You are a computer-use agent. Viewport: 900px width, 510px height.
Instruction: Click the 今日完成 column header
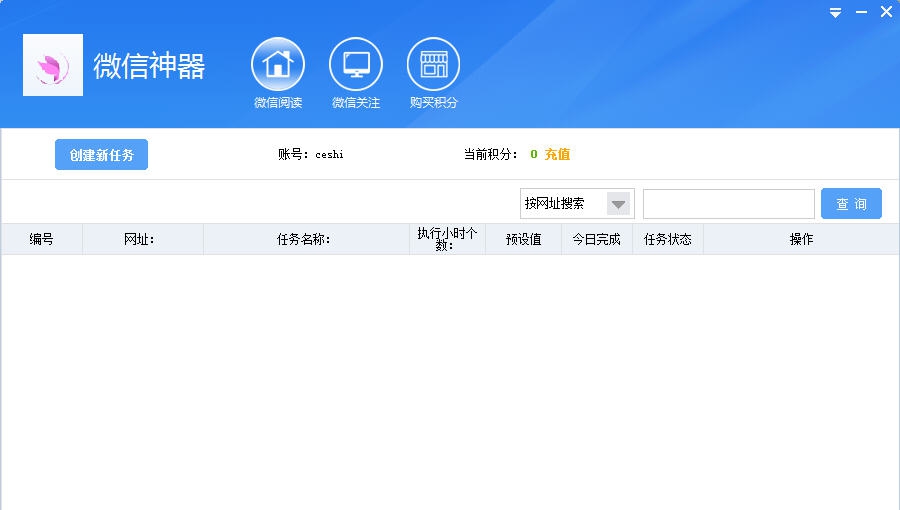(597, 239)
